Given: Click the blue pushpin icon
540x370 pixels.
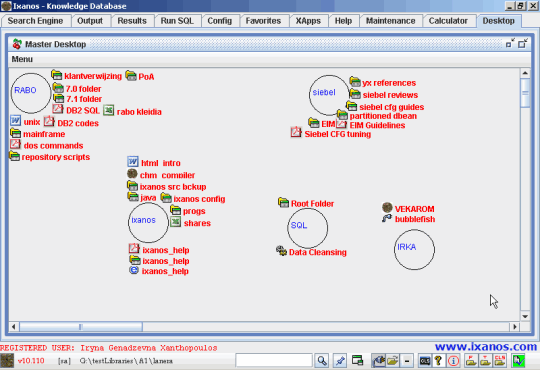Looking at the screenshot, I should pyautogui.click(x=340, y=360).
